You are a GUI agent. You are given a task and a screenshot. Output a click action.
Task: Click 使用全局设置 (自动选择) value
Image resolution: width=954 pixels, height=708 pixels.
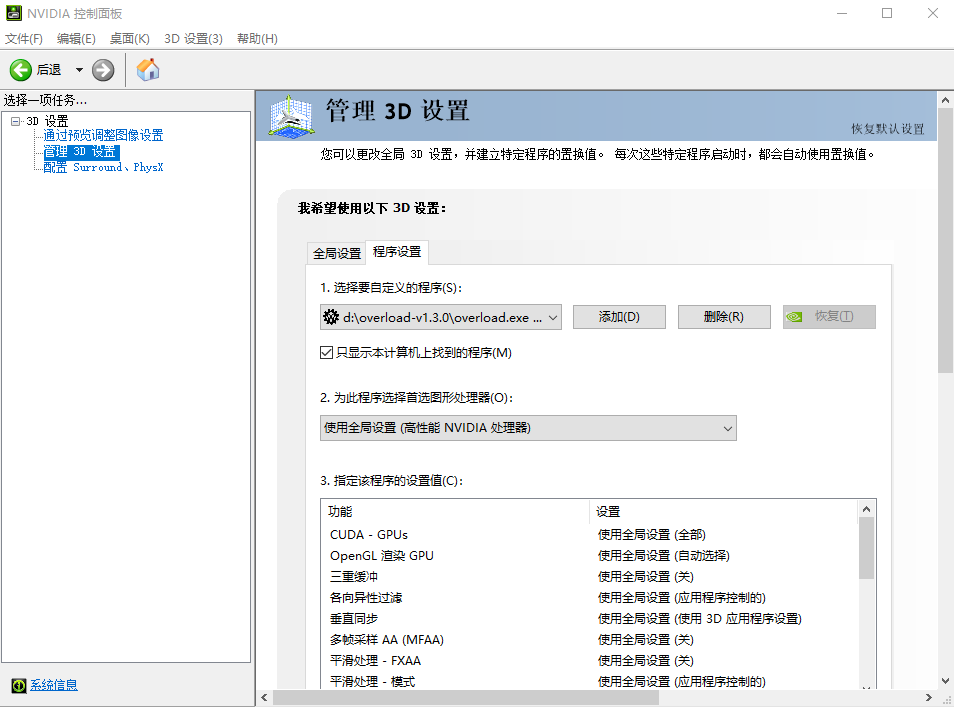pyautogui.click(x=664, y=556)
